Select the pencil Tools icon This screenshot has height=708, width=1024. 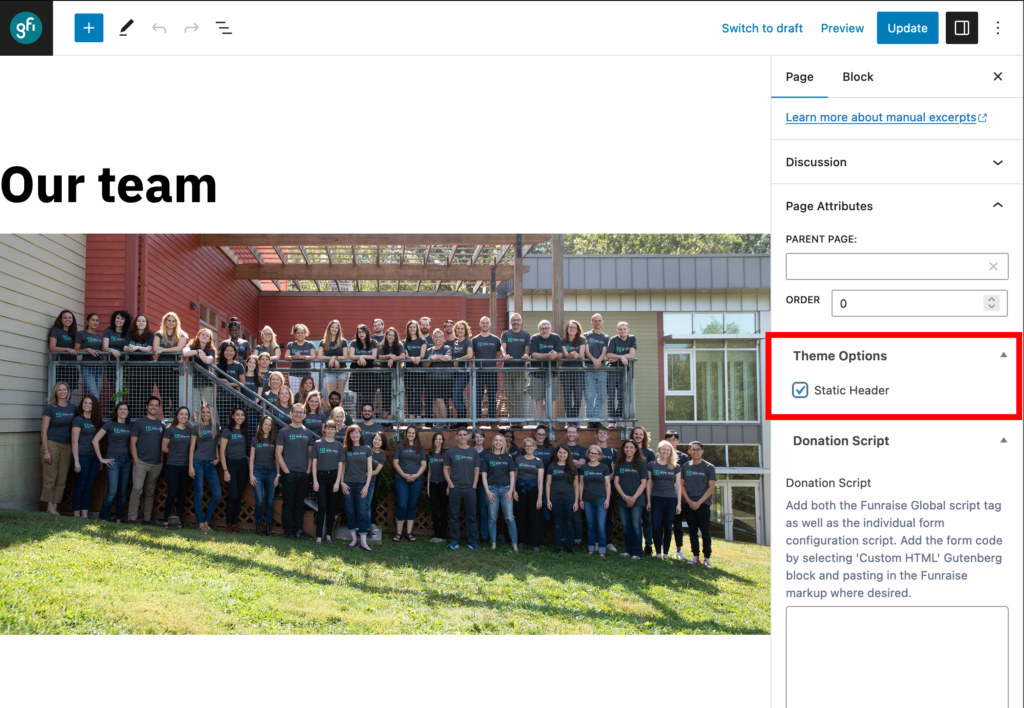[x=126, y=28]
